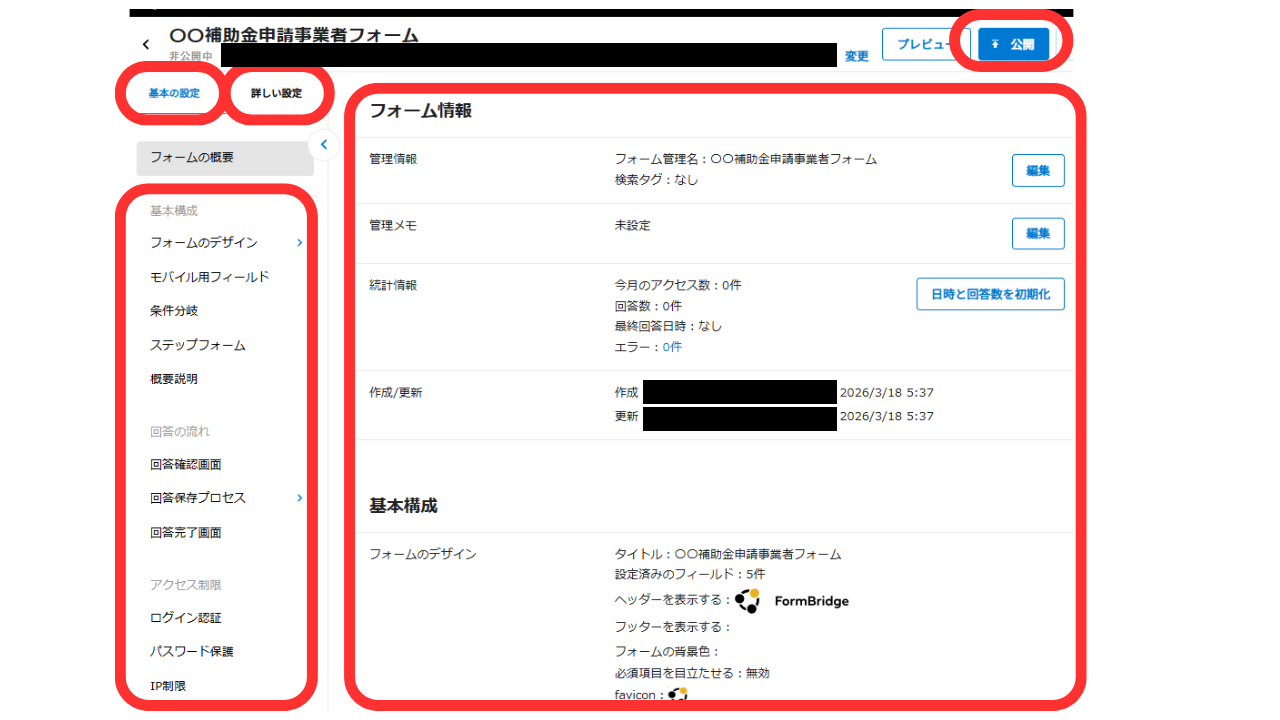Switch to 詳しい設定 tab
This screenshot has width=1280, height=720.
[276, 93]
